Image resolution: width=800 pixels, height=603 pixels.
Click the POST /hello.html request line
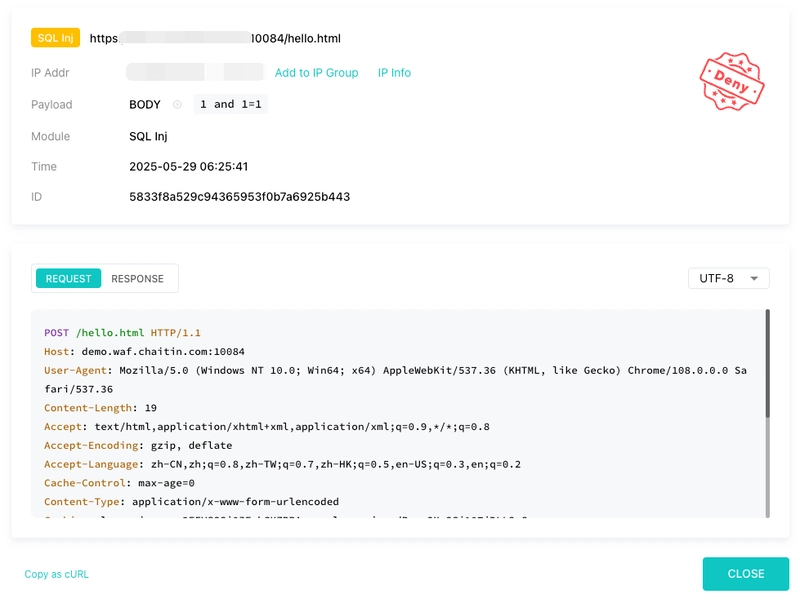click(122, 333)
